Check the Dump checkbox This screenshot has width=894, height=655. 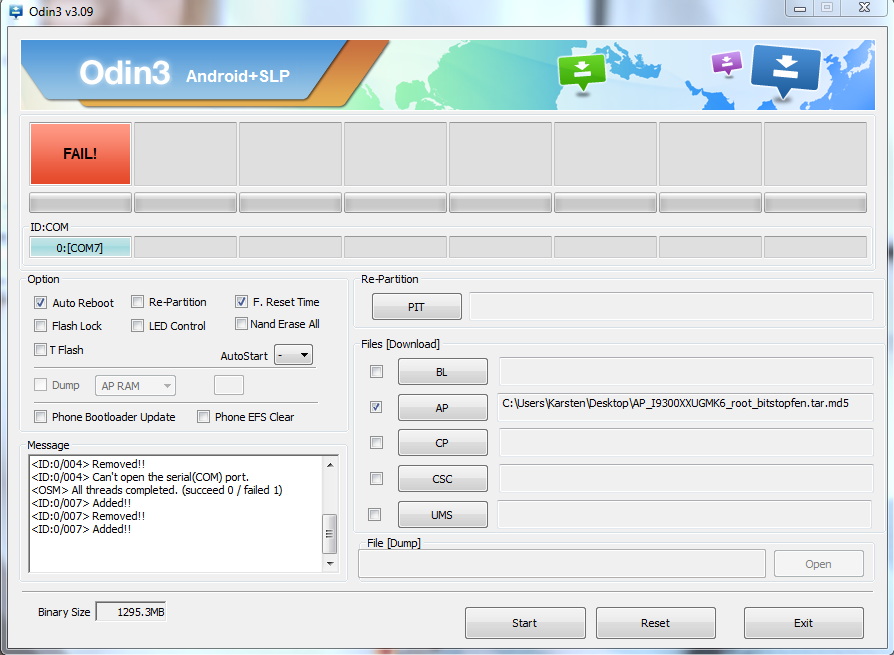click(40, 385)
